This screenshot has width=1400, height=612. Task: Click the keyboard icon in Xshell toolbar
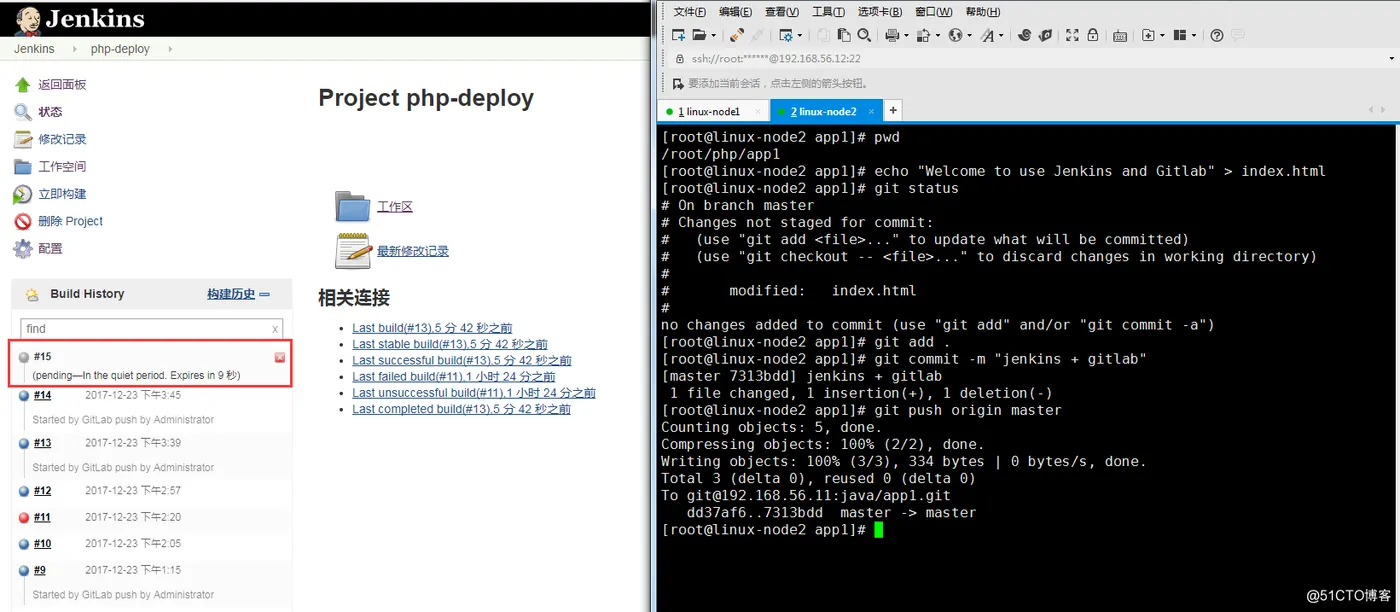(1119, 36)
